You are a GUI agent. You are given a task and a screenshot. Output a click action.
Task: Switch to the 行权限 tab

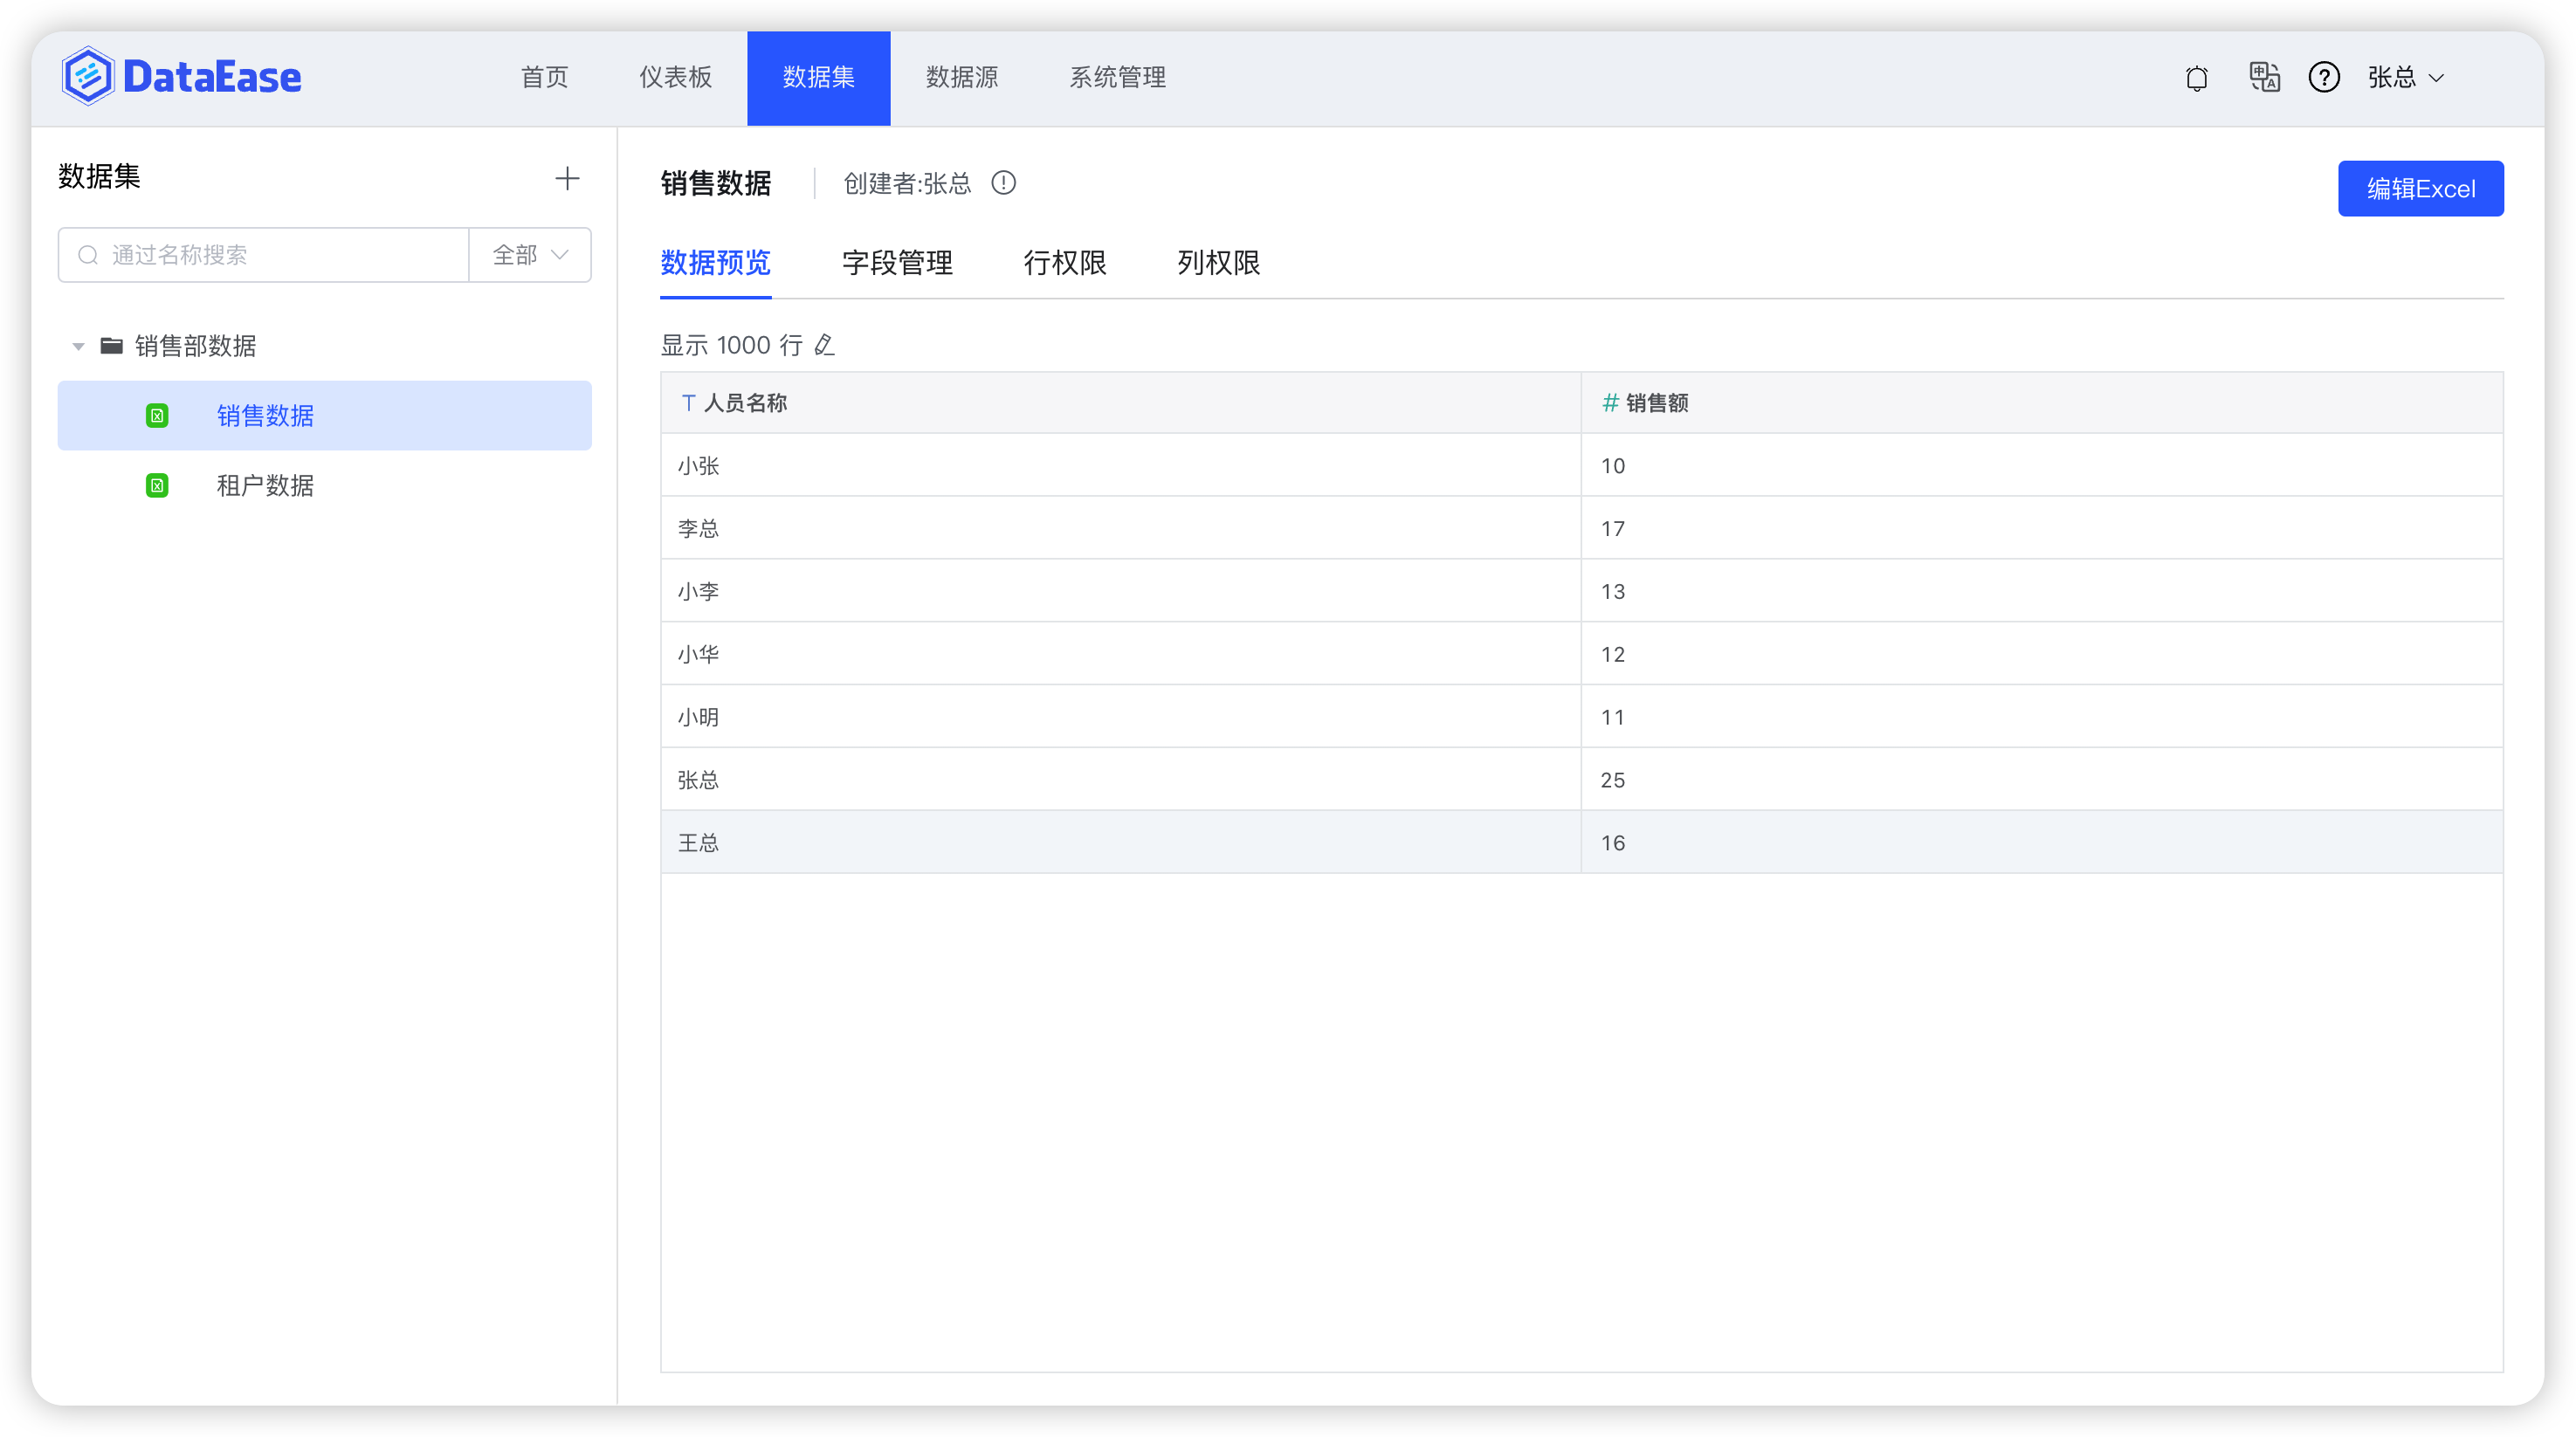1064,263
